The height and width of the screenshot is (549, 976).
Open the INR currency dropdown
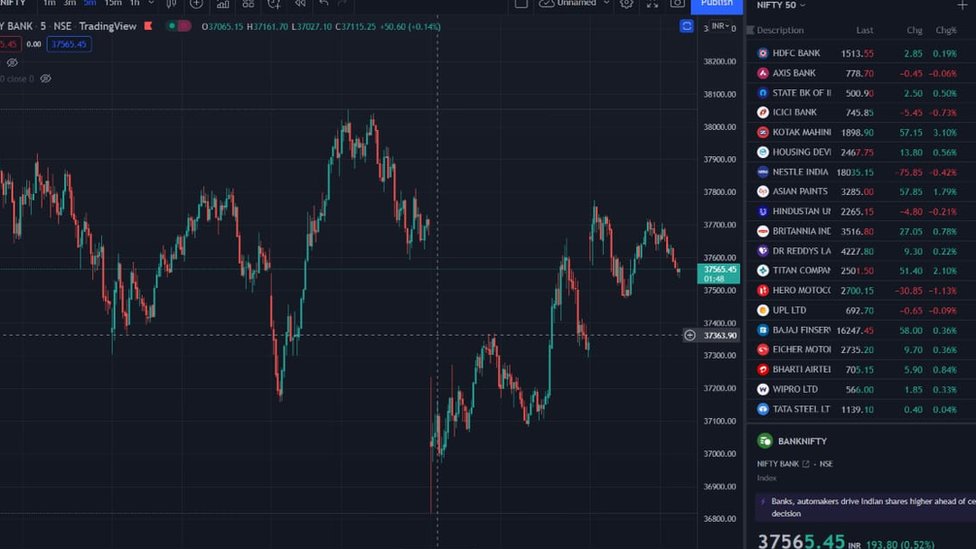coord(720,26)
